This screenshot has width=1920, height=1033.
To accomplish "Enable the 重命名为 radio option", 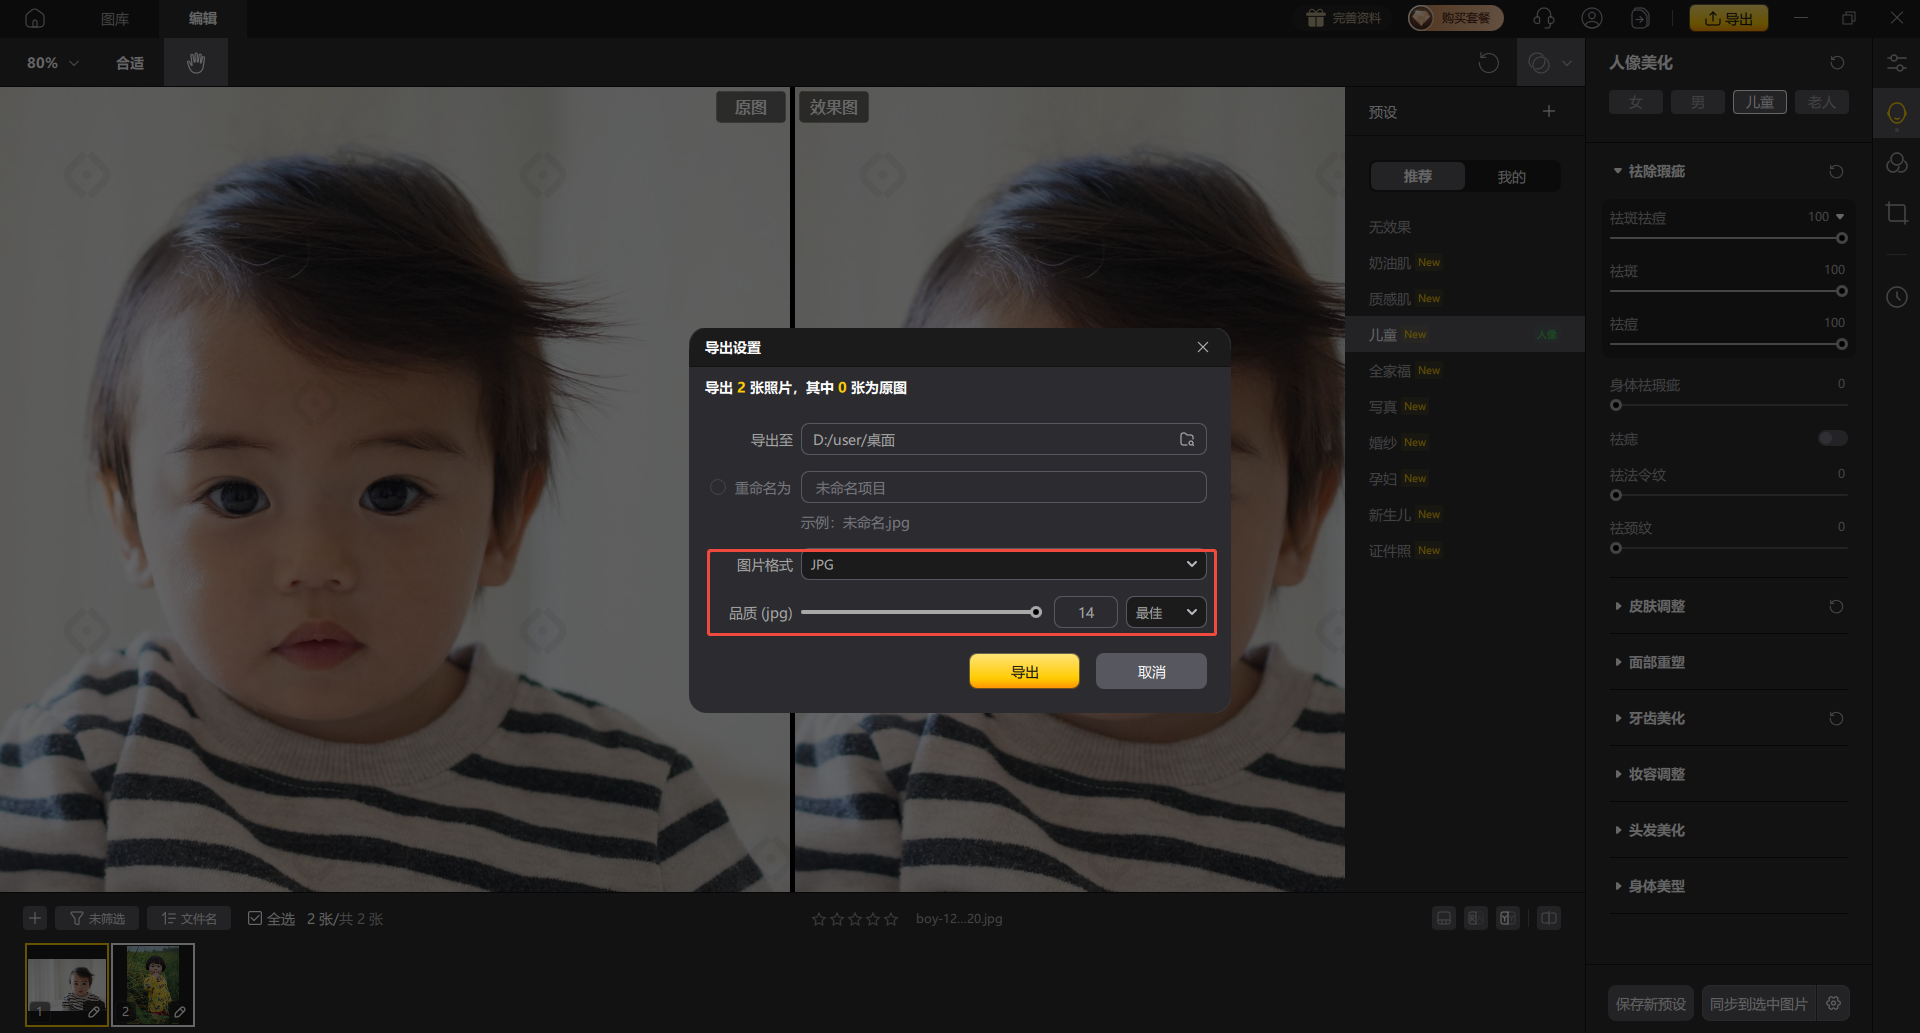I will click(x=717, y=488).
